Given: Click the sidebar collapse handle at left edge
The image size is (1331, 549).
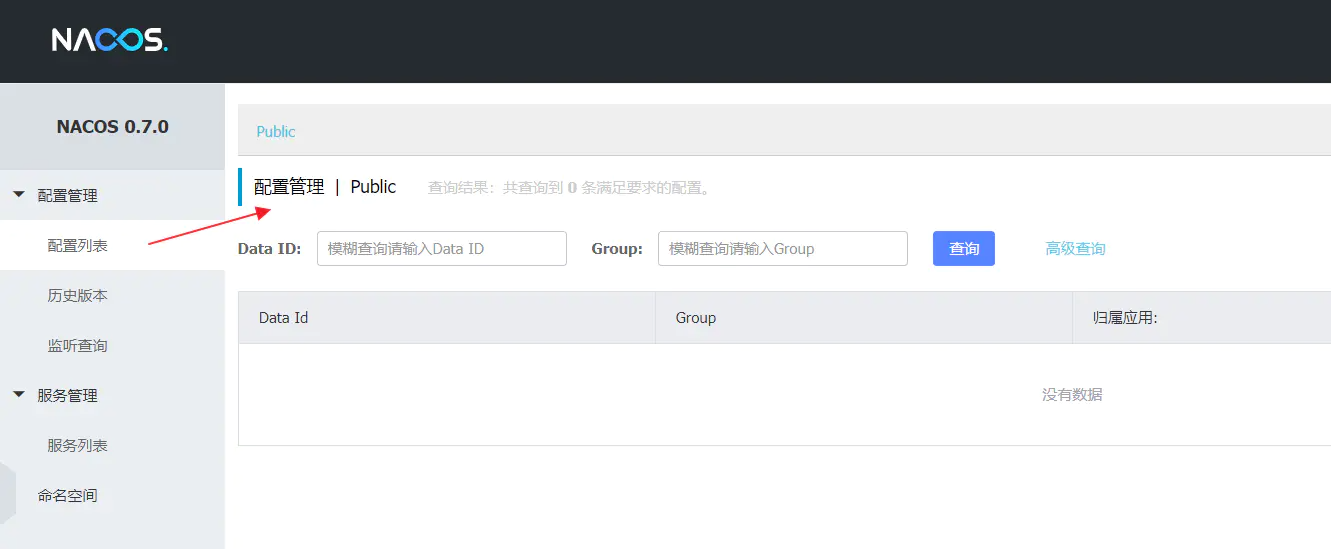Looking at the screenshot, I should [7, 493].
